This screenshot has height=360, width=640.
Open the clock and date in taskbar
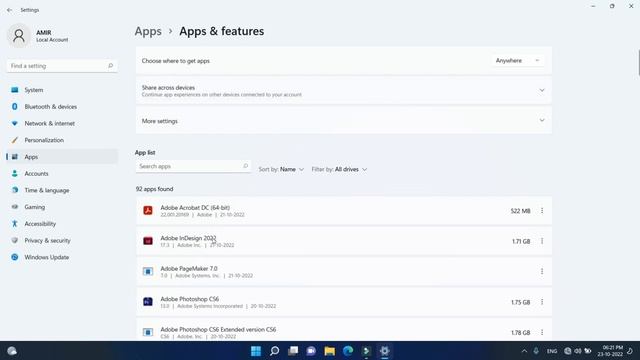tap(610, 351)
